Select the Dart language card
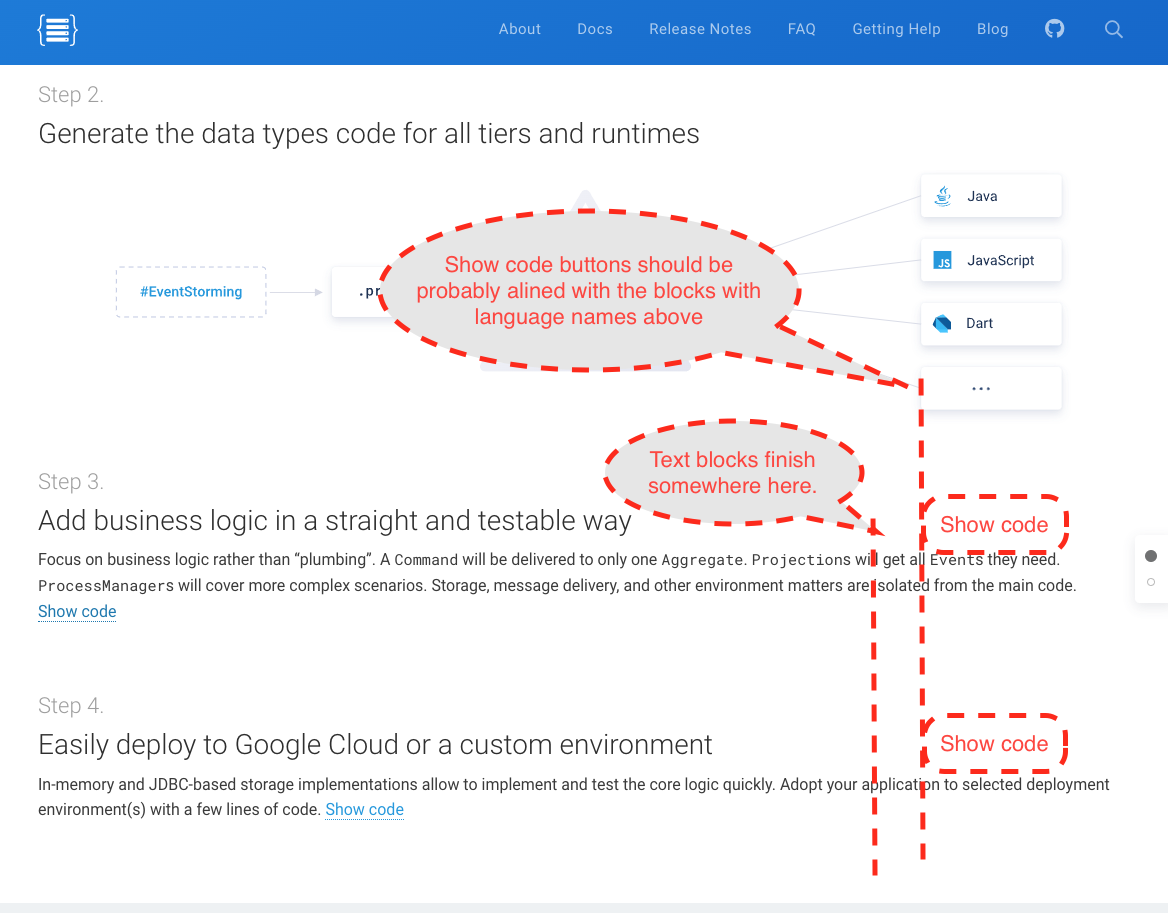The height and width of the screenshot is (913, 1168). (x=990, y=323)
